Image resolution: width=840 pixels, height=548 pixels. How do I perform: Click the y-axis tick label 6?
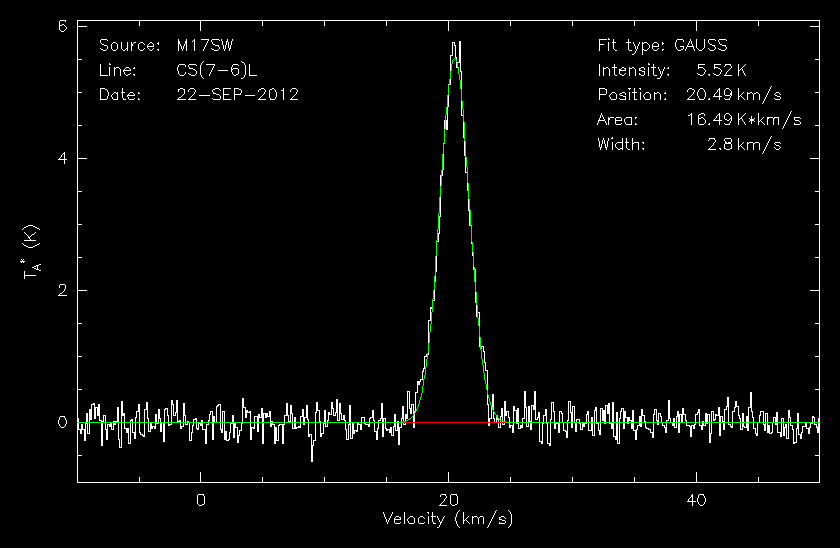63,26
